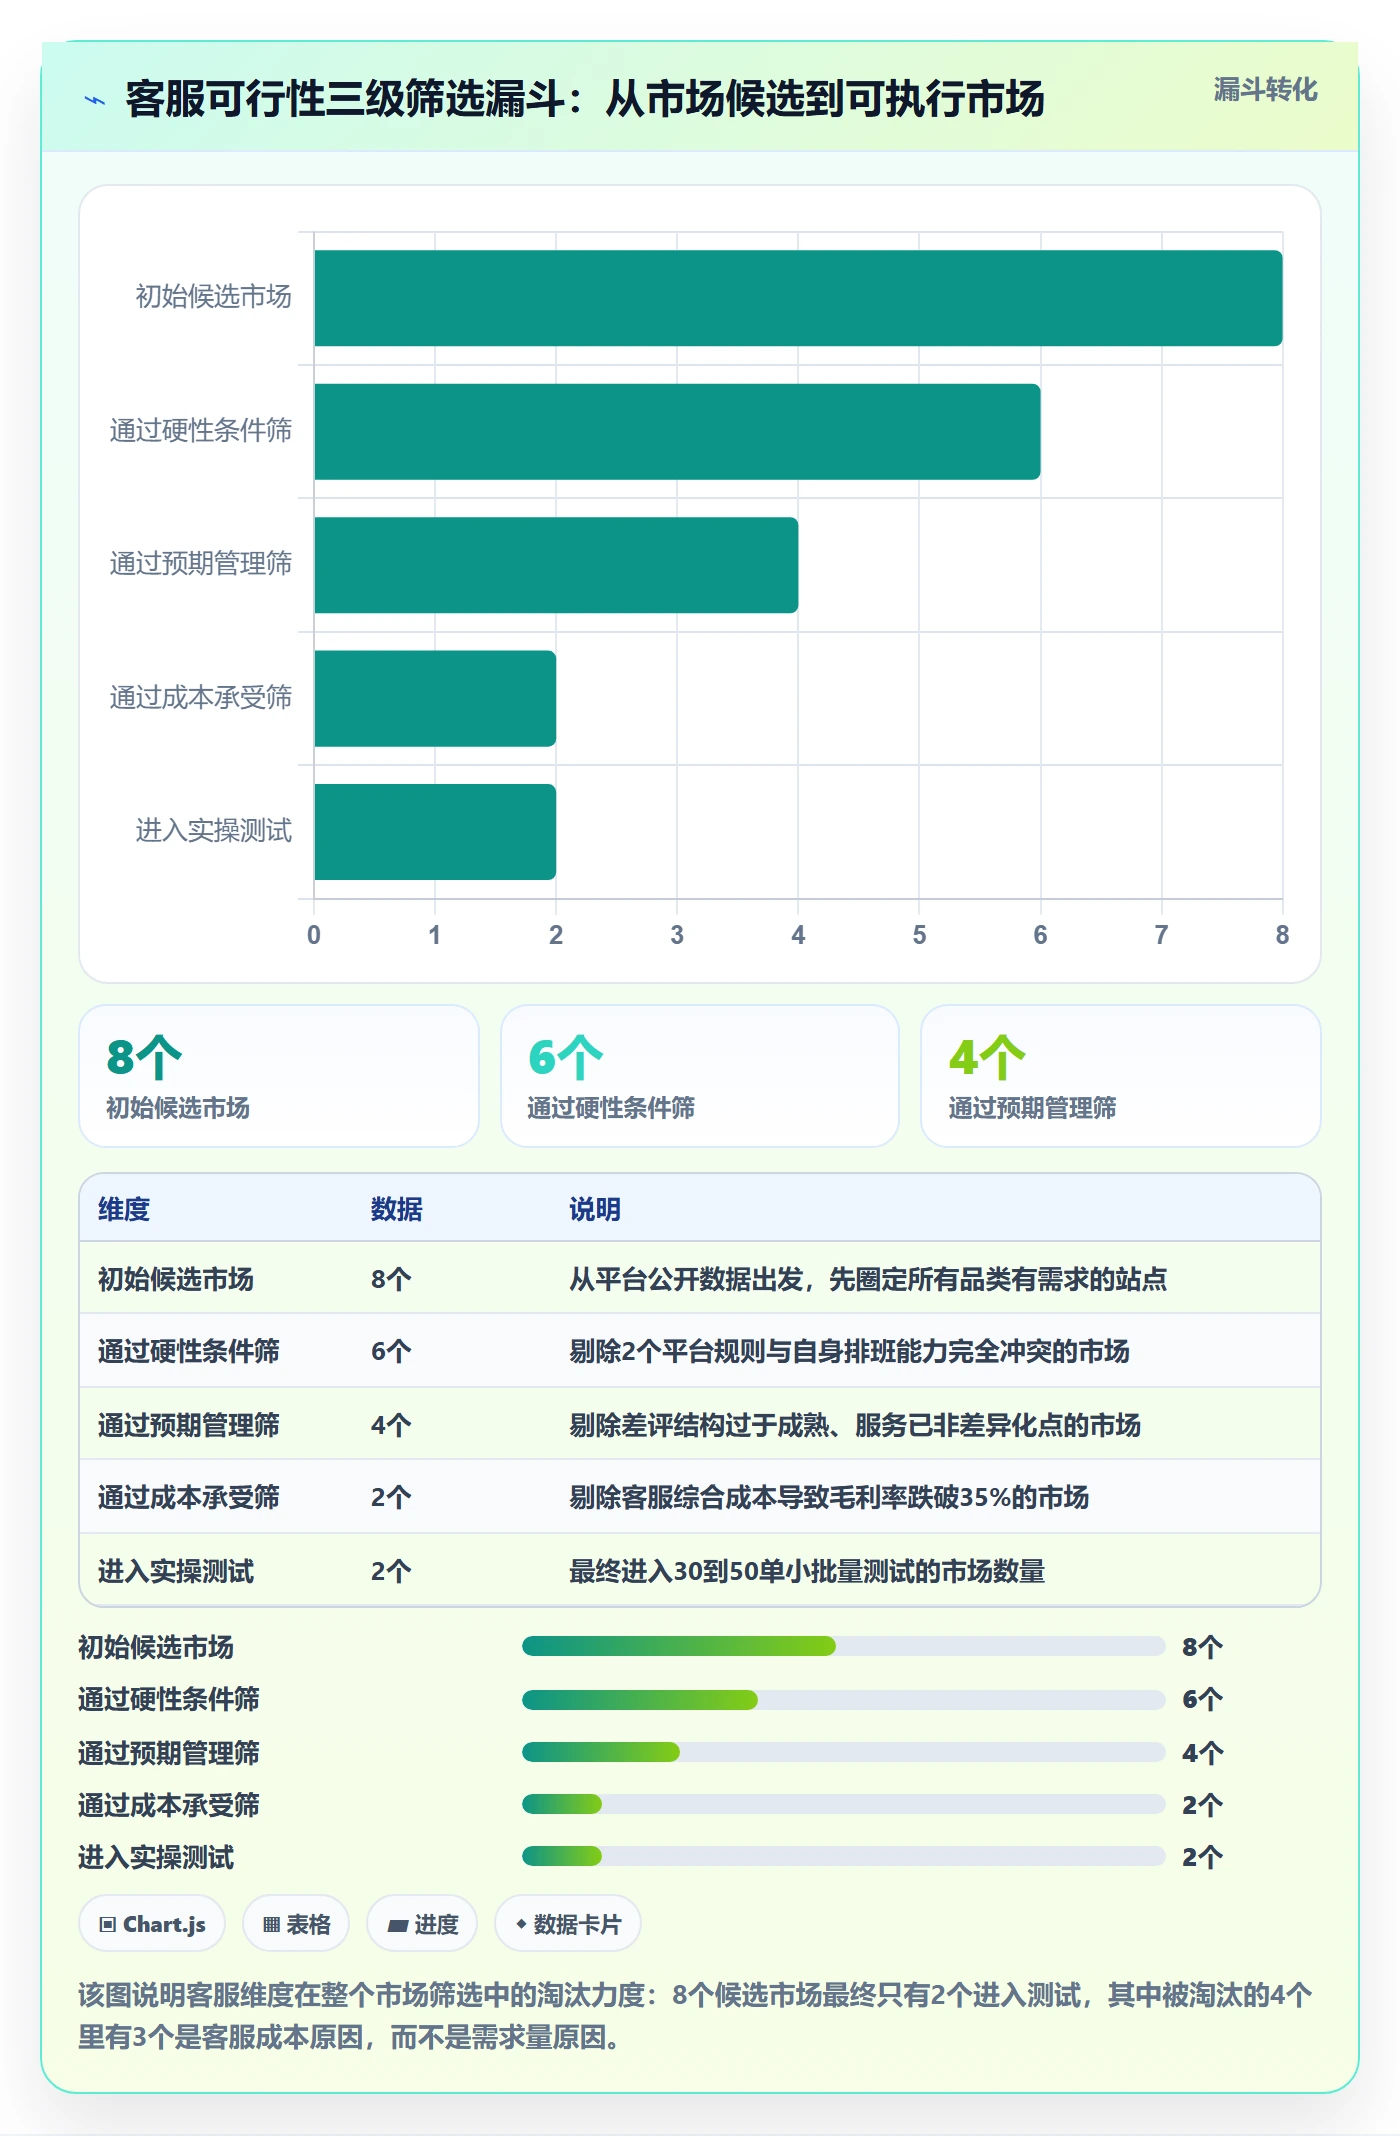Click description 剔除客服综合成本导致毛利率跌破35%的市场
1400x2136 pixels.
[x=829, y=1497]
